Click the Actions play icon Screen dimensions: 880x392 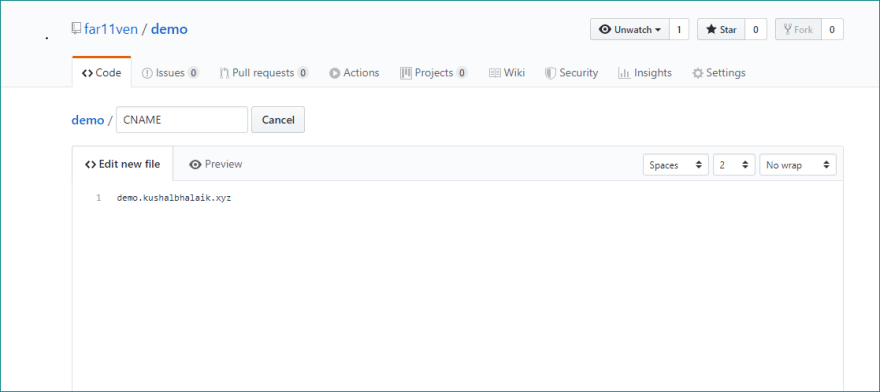(334, 73)
